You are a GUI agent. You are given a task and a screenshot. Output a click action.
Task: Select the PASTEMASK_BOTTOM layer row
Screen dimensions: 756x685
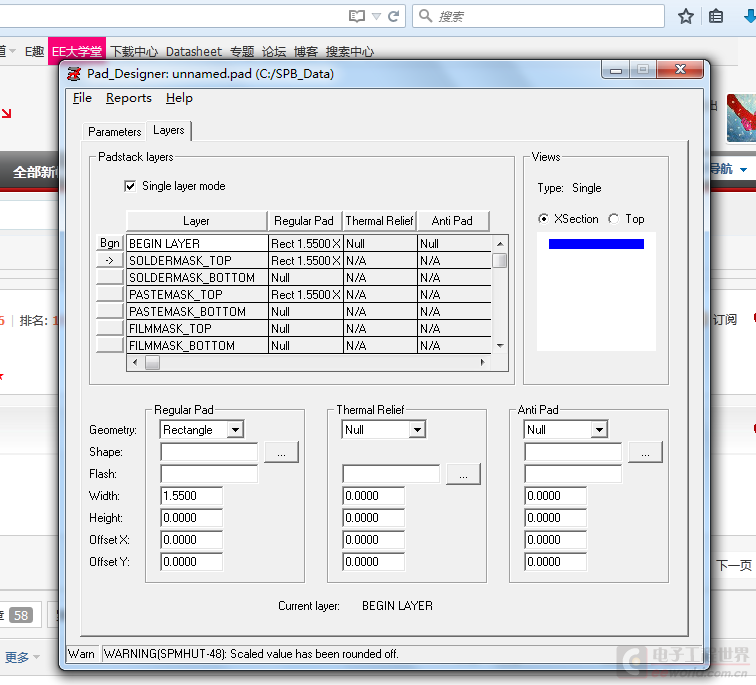tap(309, 312)
